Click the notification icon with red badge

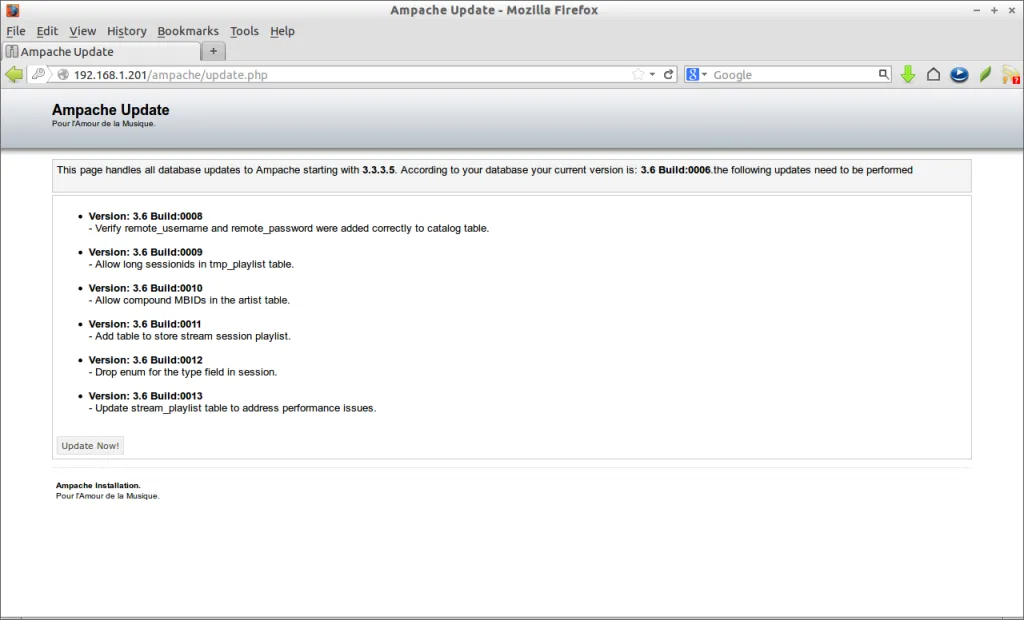[x=1012, y=74]
